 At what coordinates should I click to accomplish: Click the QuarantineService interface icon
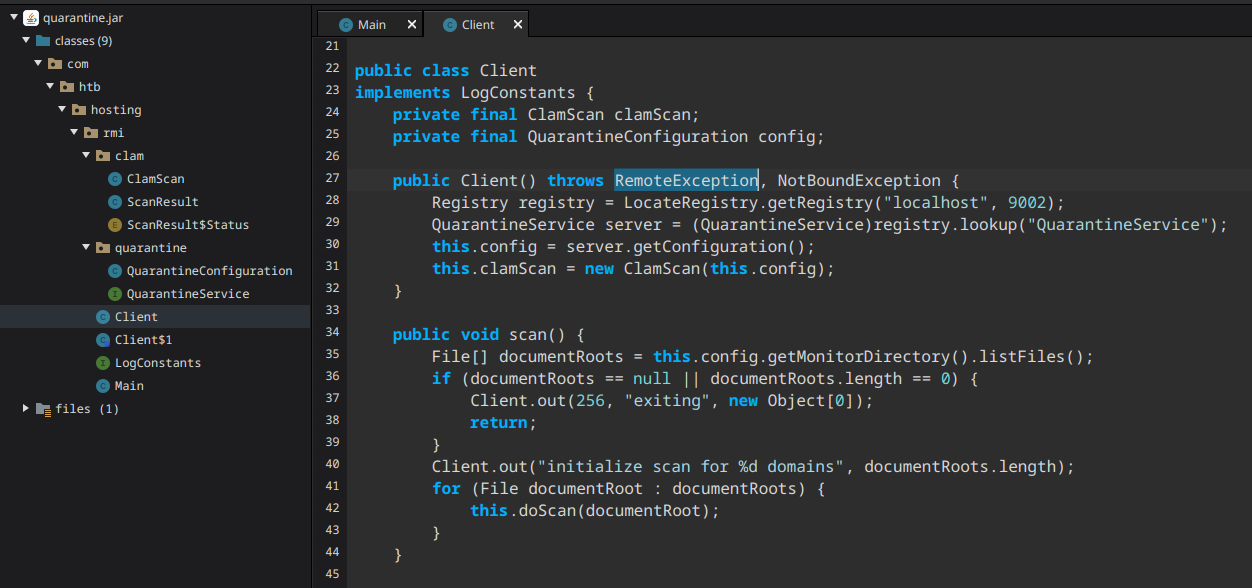coord(115,294)
